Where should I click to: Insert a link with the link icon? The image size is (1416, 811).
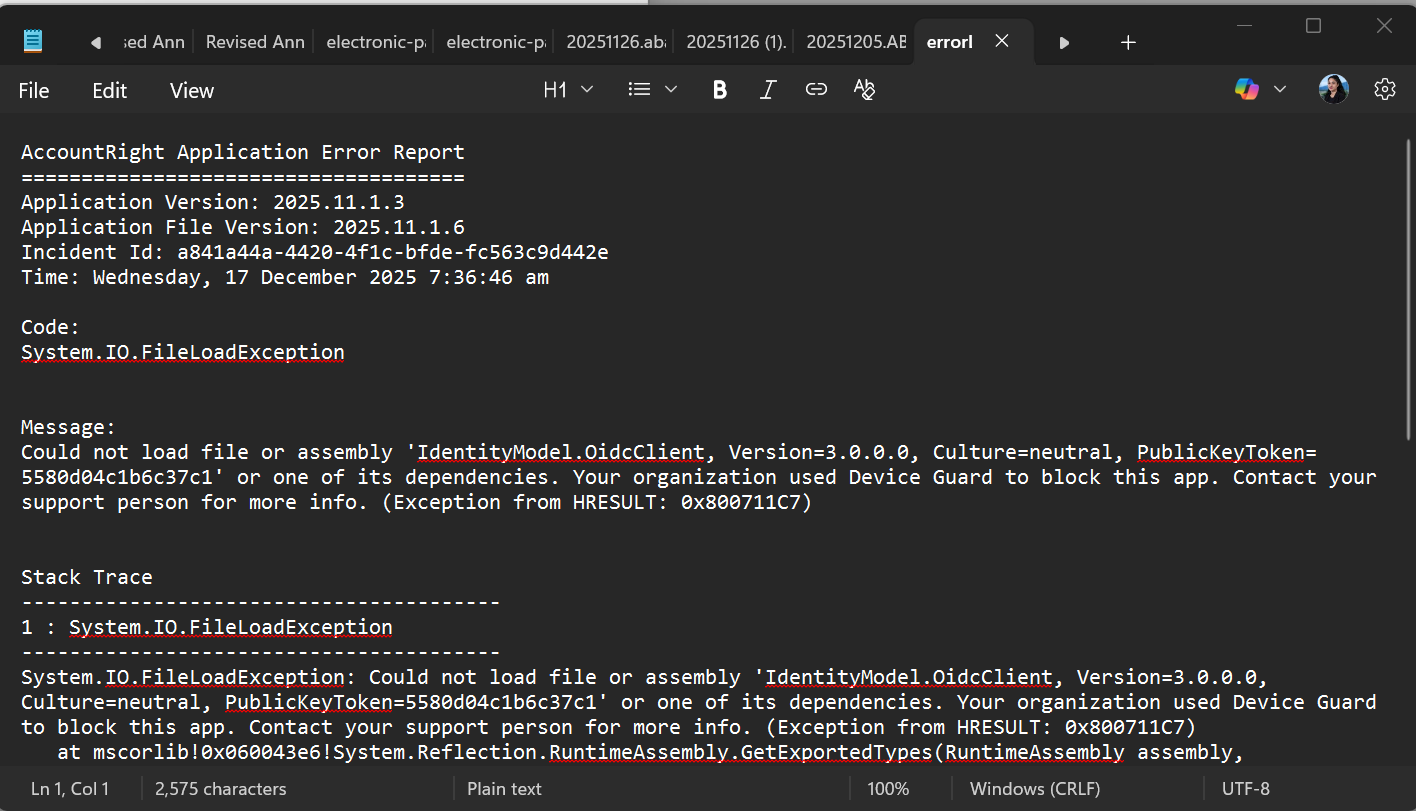pyautogui.click(x=816, y=90)
